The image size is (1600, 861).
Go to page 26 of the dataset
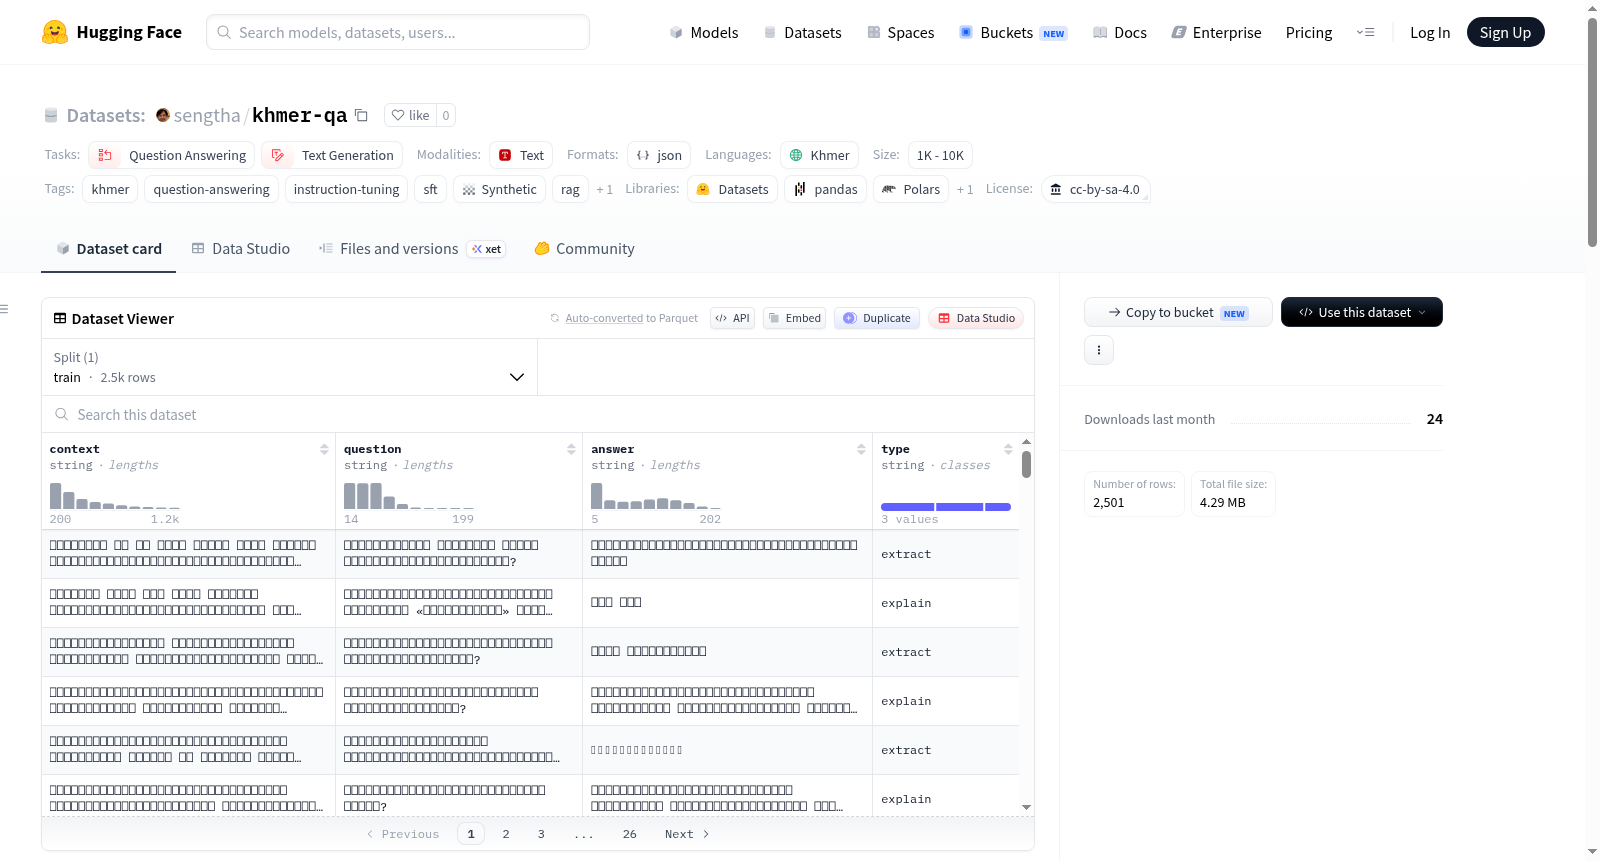(x=629, y=834)
